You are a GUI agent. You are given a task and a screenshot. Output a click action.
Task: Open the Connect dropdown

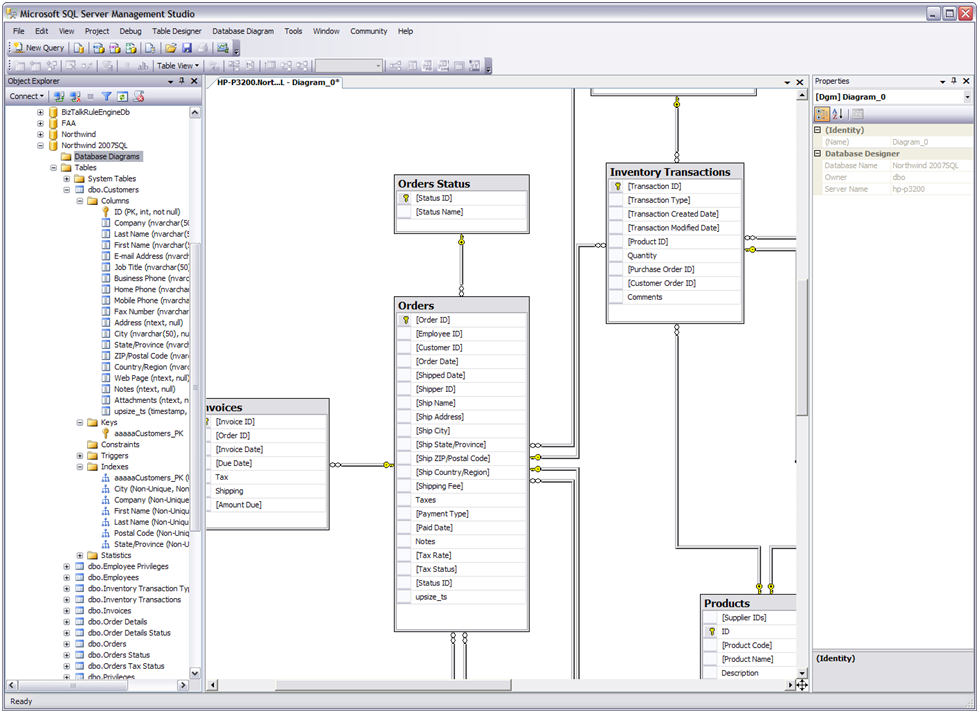(x=27, y=96)
